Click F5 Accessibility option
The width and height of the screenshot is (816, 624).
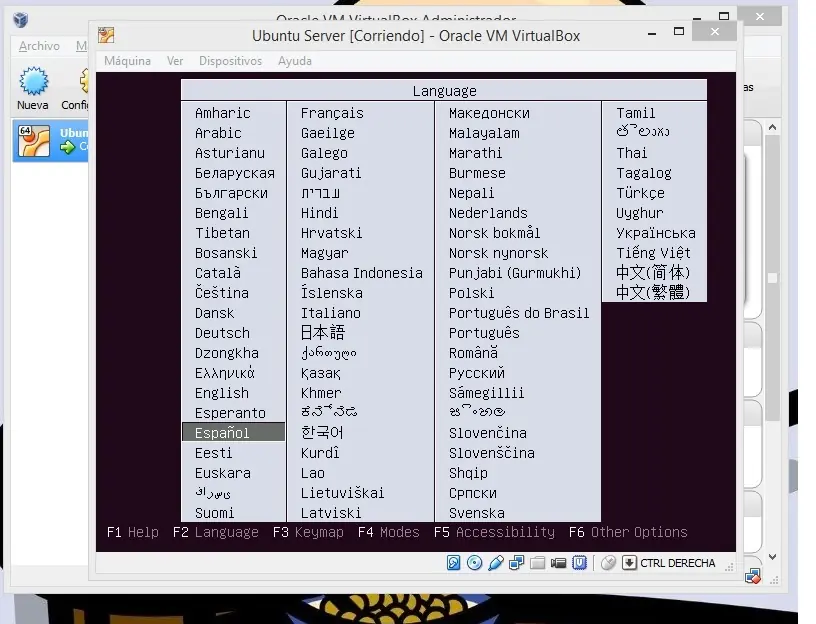[494, 532]
